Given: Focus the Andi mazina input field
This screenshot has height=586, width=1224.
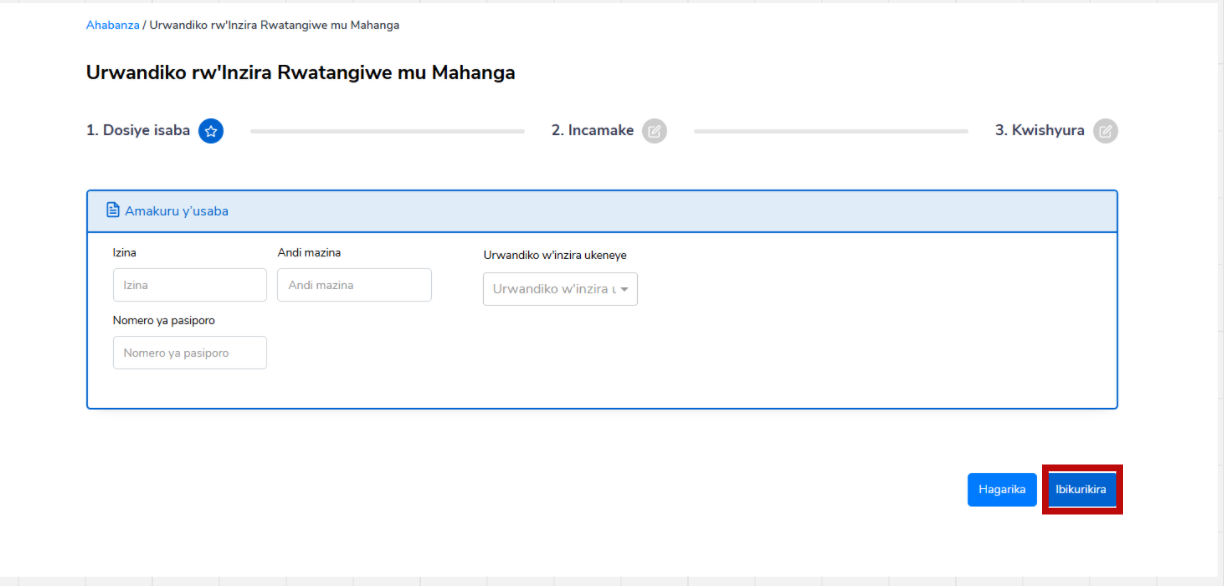Looking at the screenshot, I should (354, 285).
